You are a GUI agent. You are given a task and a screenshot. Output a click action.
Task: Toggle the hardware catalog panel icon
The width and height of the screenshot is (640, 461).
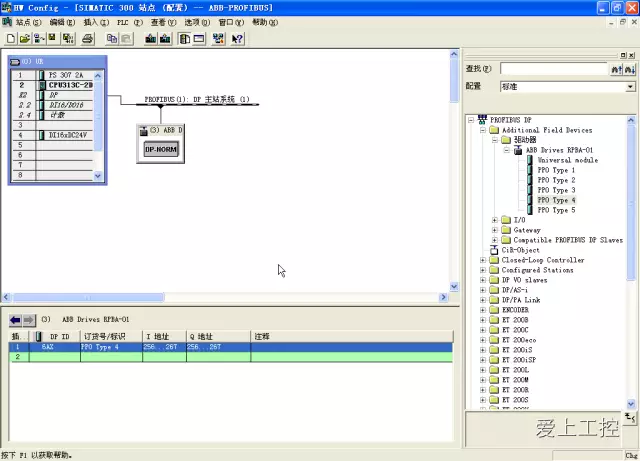pyautogui.click(x=184, y=39)
